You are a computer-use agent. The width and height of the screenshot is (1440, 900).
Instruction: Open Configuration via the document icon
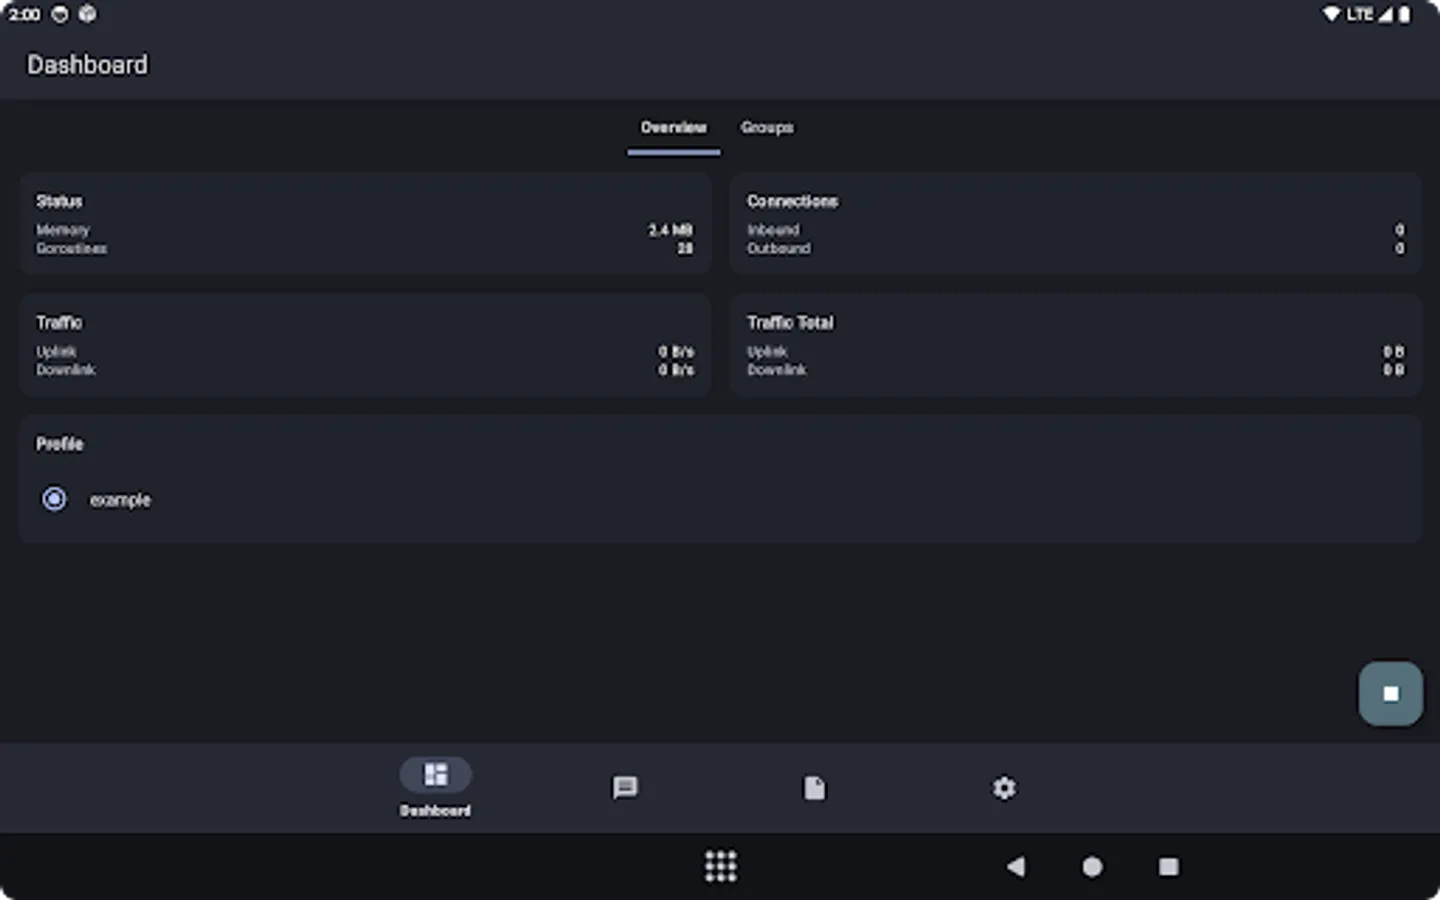coord(814,788)
